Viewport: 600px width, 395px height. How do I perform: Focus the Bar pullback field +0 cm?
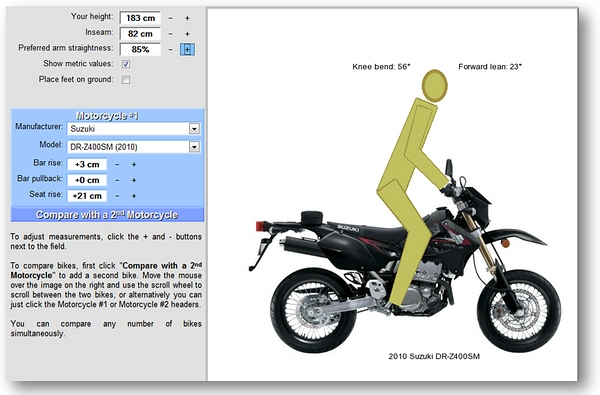coord(87,180)
